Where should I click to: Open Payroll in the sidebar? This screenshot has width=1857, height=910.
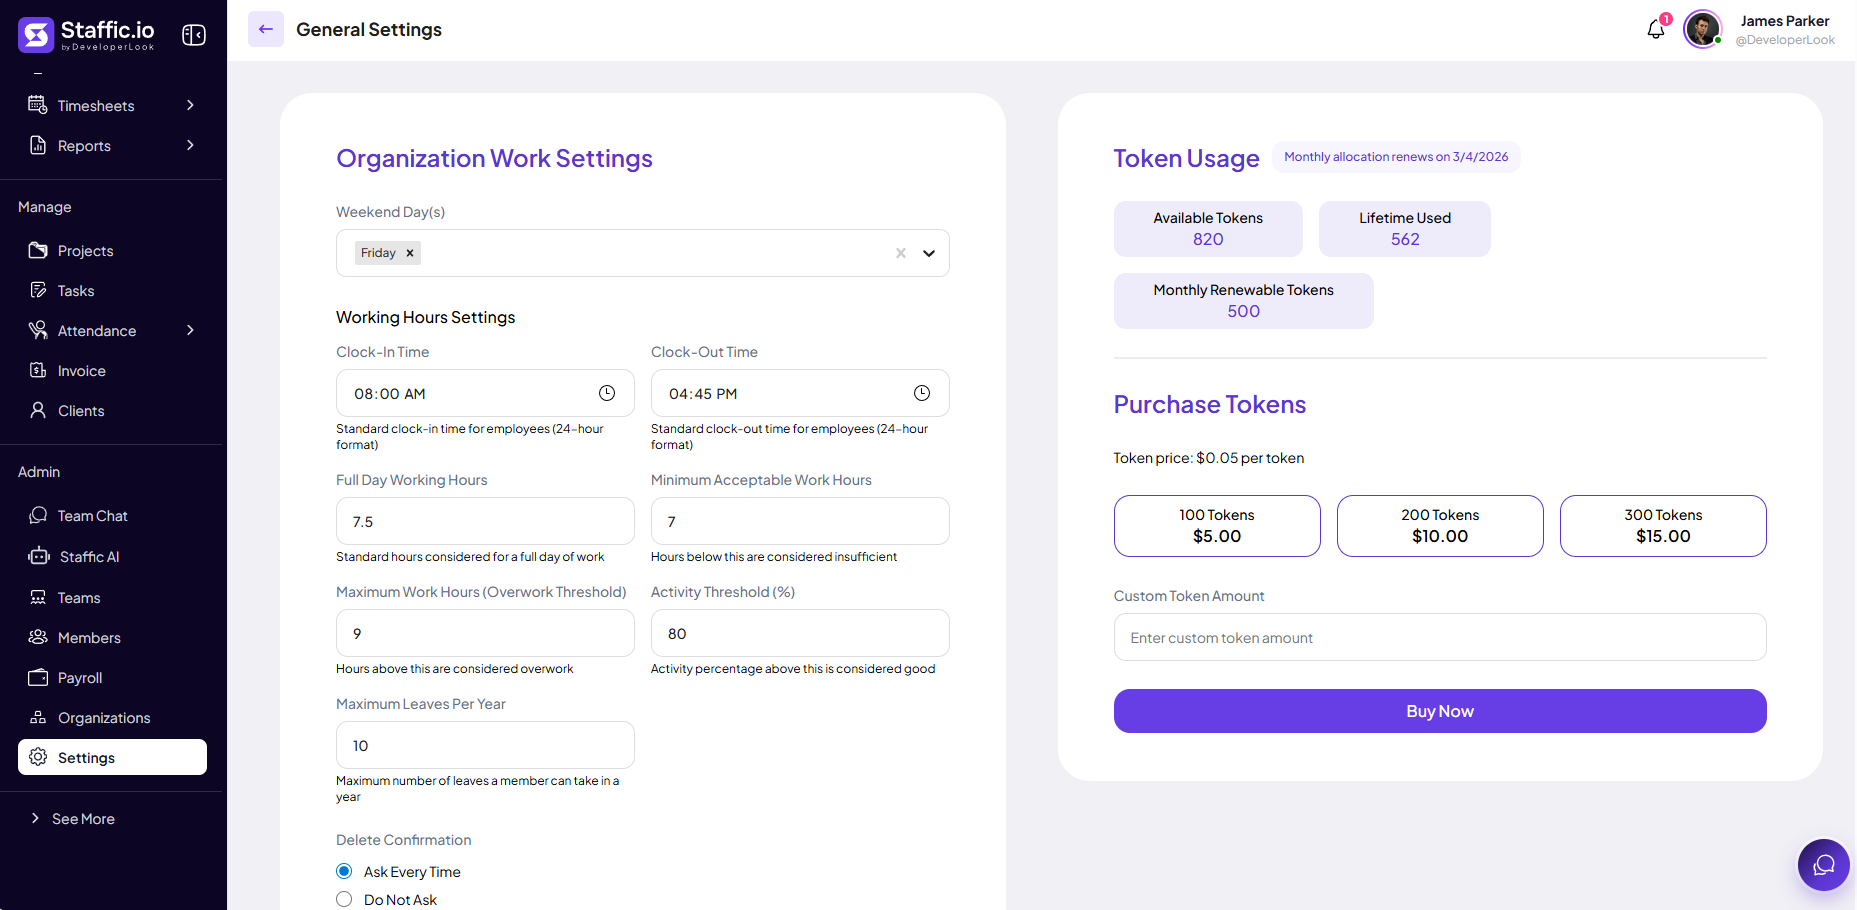tap(112, 677)
